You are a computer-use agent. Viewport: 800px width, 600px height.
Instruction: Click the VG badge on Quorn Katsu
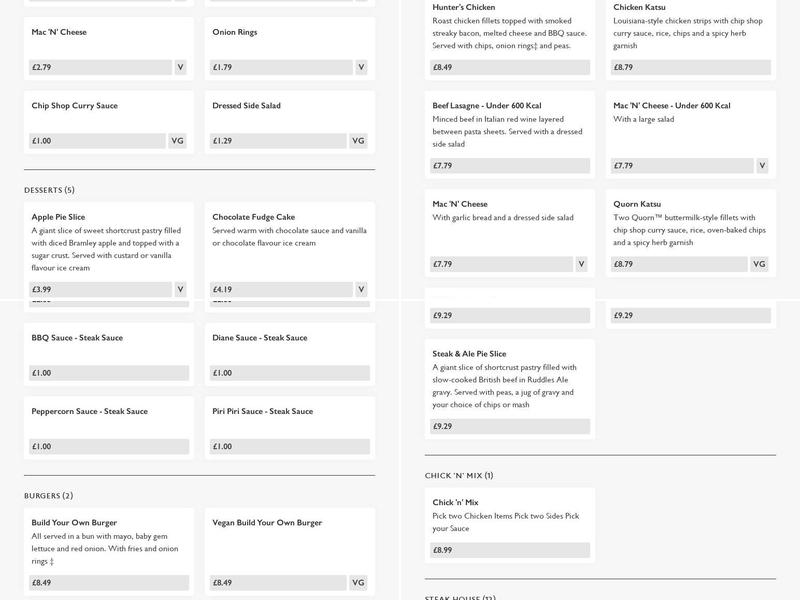(759, 264)
